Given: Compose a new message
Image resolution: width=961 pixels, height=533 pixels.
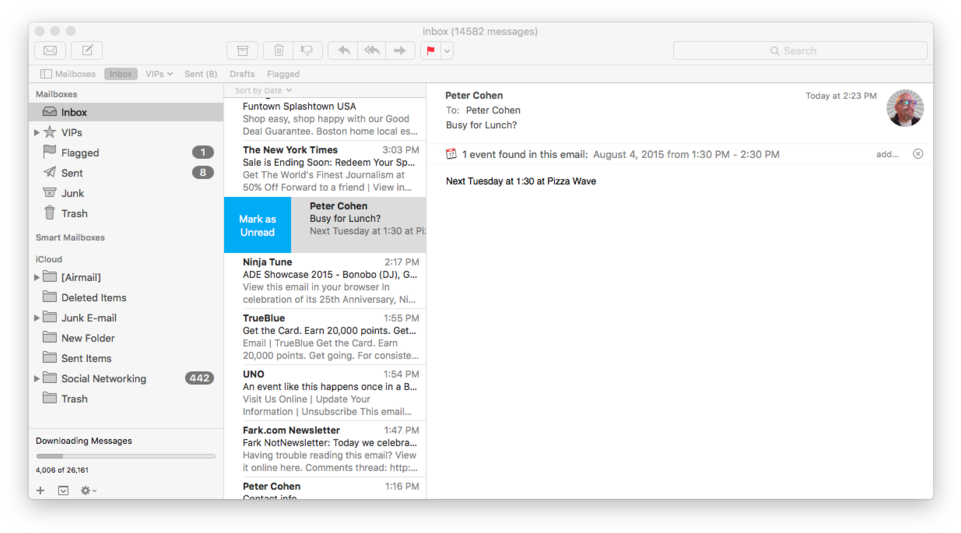Looking at the screenshot, I should (87, 51).
